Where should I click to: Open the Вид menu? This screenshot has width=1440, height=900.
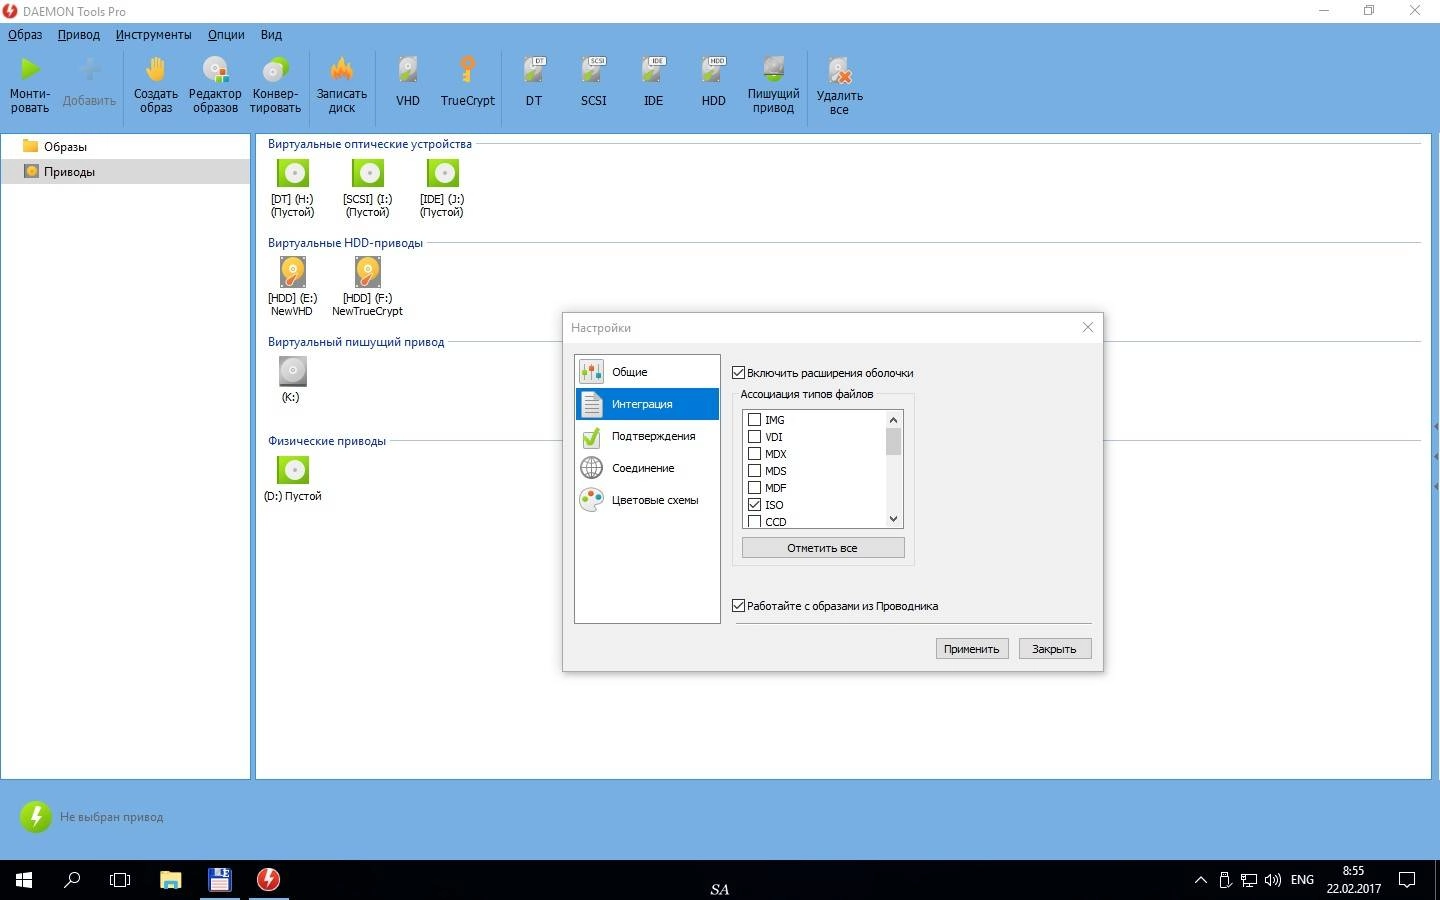271,34
